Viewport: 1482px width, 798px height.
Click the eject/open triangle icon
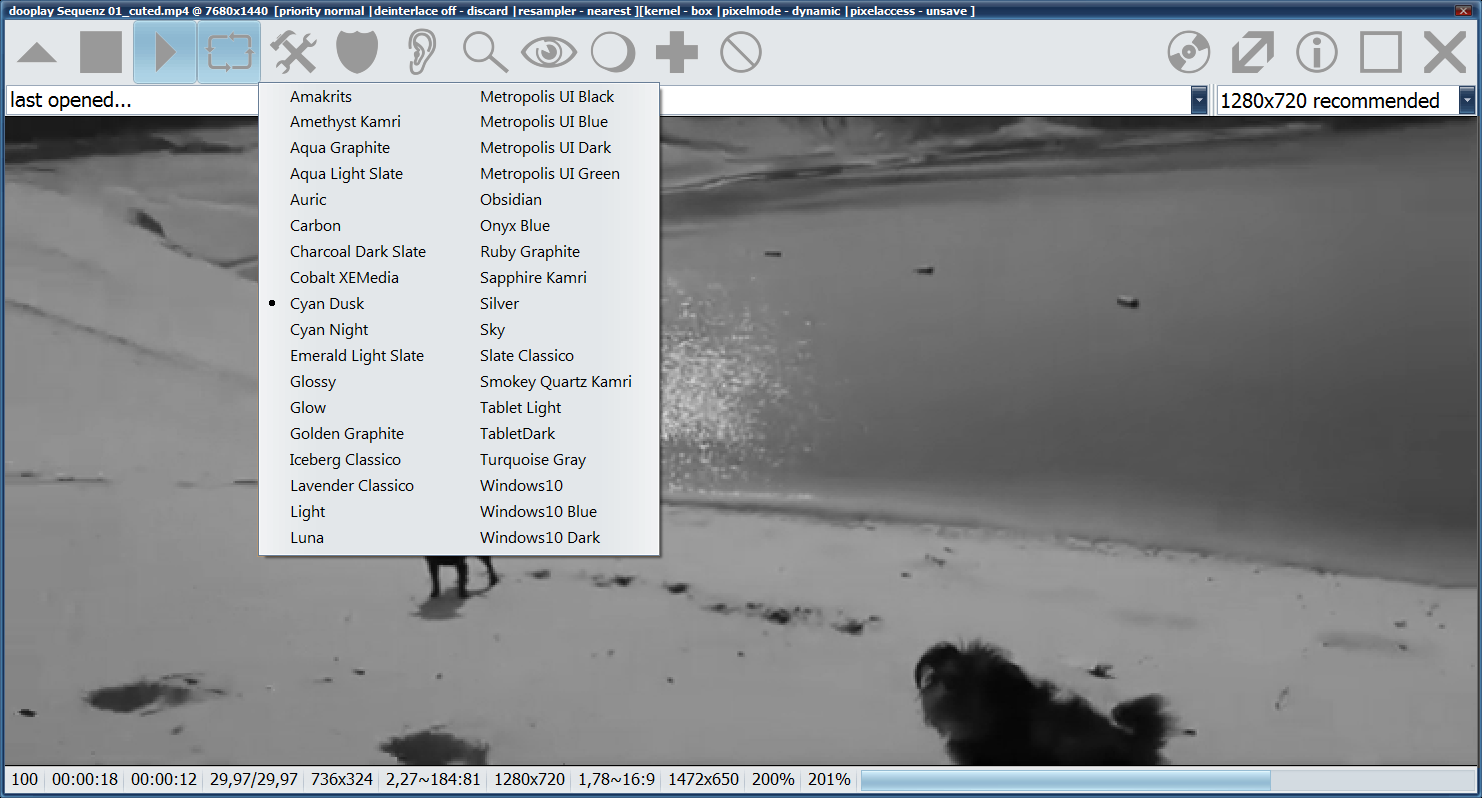(37, 52)
